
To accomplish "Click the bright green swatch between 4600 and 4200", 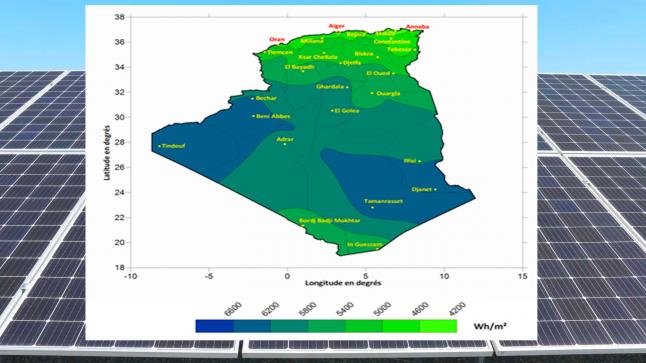I will coord(438,326).
